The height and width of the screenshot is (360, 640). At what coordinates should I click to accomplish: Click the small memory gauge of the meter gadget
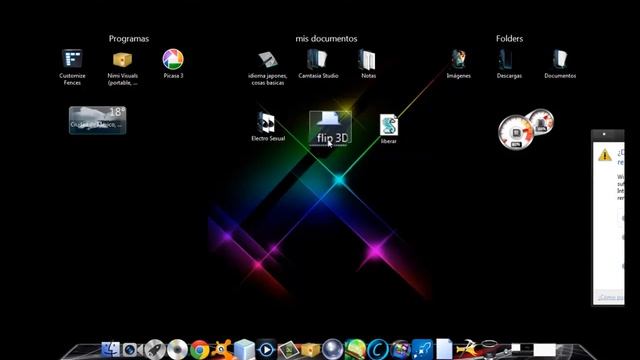541,122
